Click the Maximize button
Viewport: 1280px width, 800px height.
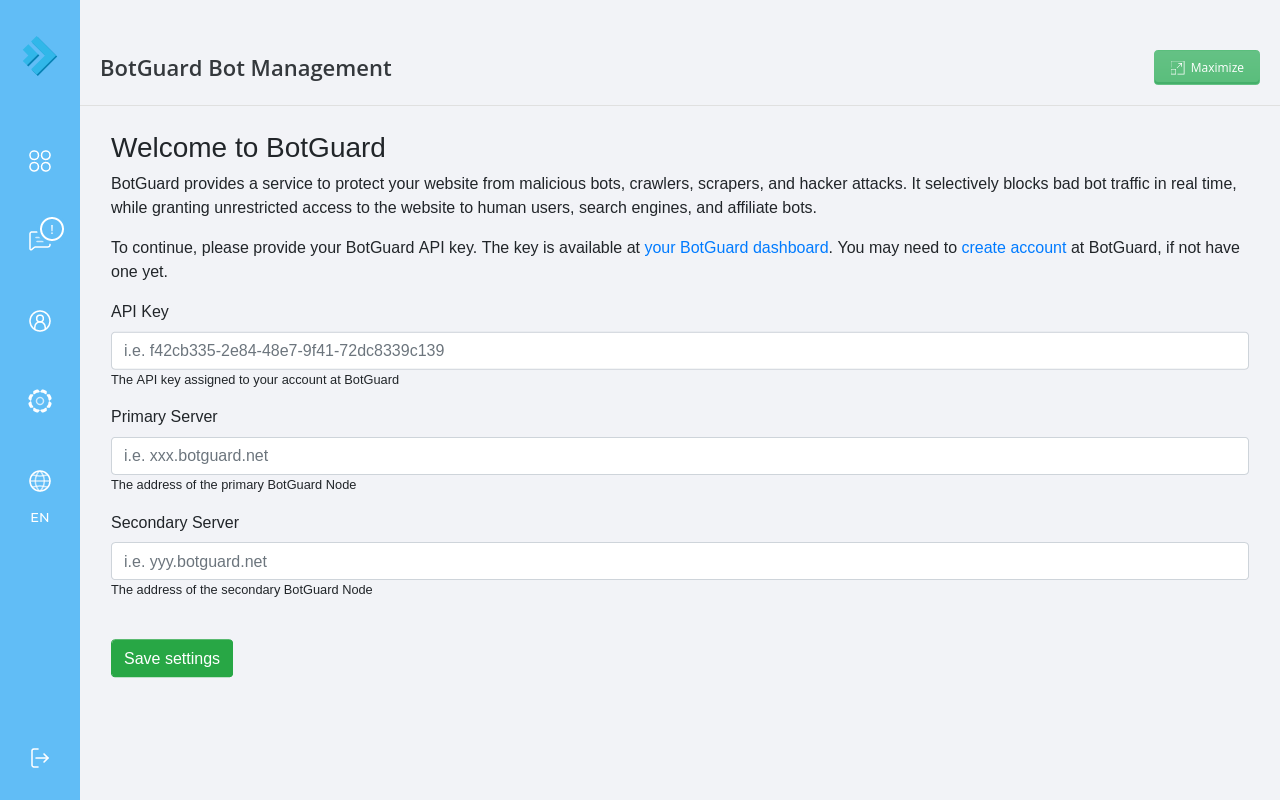(1207, 67)
